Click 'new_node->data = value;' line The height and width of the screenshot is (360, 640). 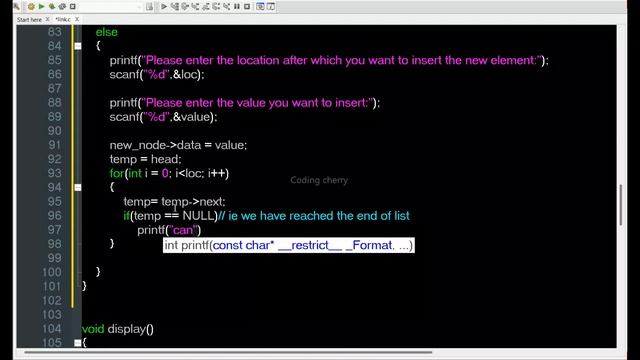[178, 145]
